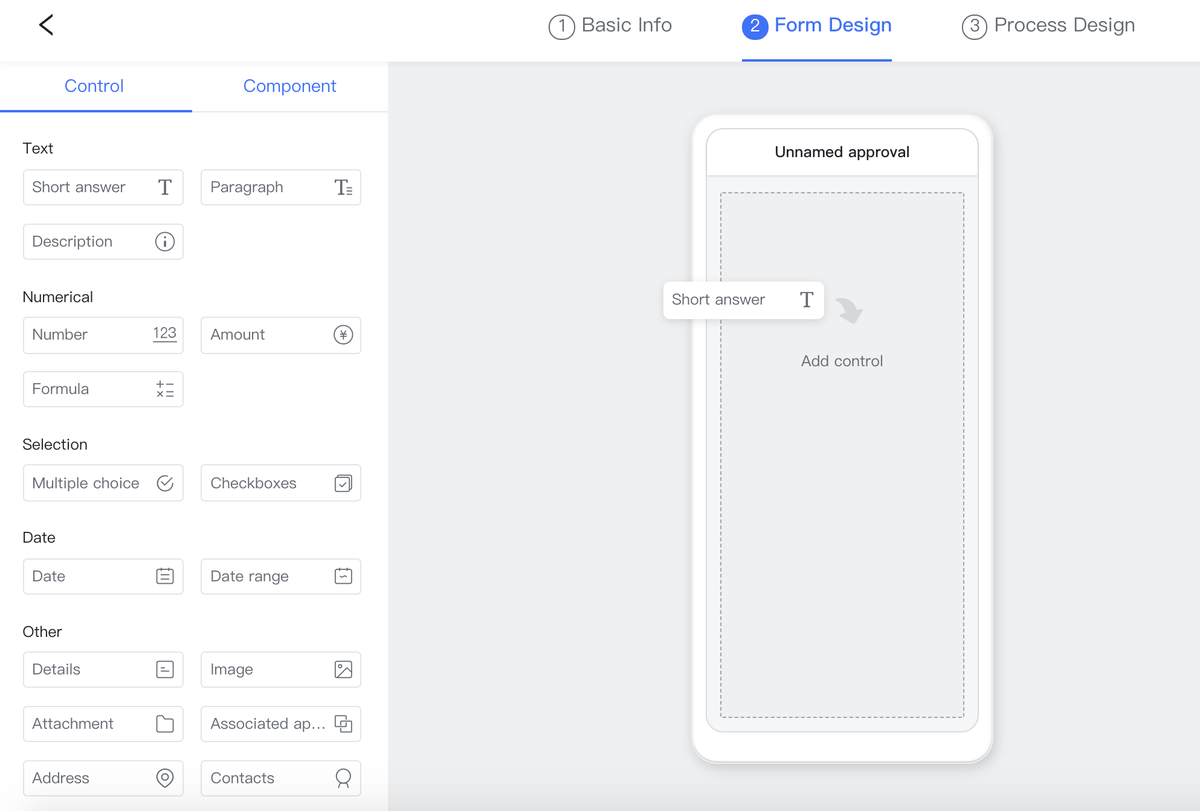The image size is (1200, 811).
Task: Select the Checkboxes control icon
Action: 343,483
